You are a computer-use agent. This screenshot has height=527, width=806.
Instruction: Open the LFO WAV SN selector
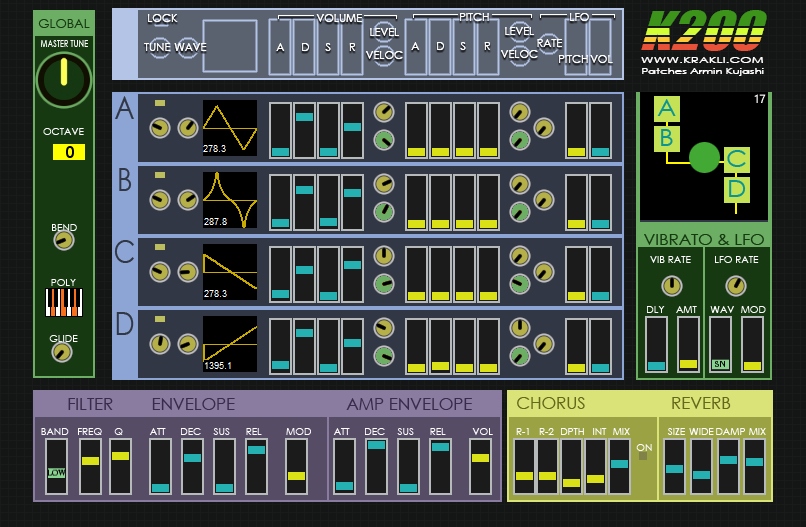pos(720,364)
